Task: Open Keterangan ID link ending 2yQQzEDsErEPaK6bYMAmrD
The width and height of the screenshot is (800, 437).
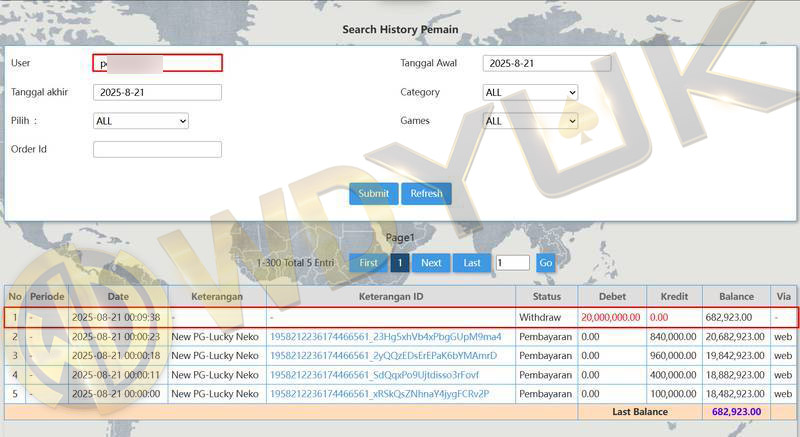Action: [383, 355]
